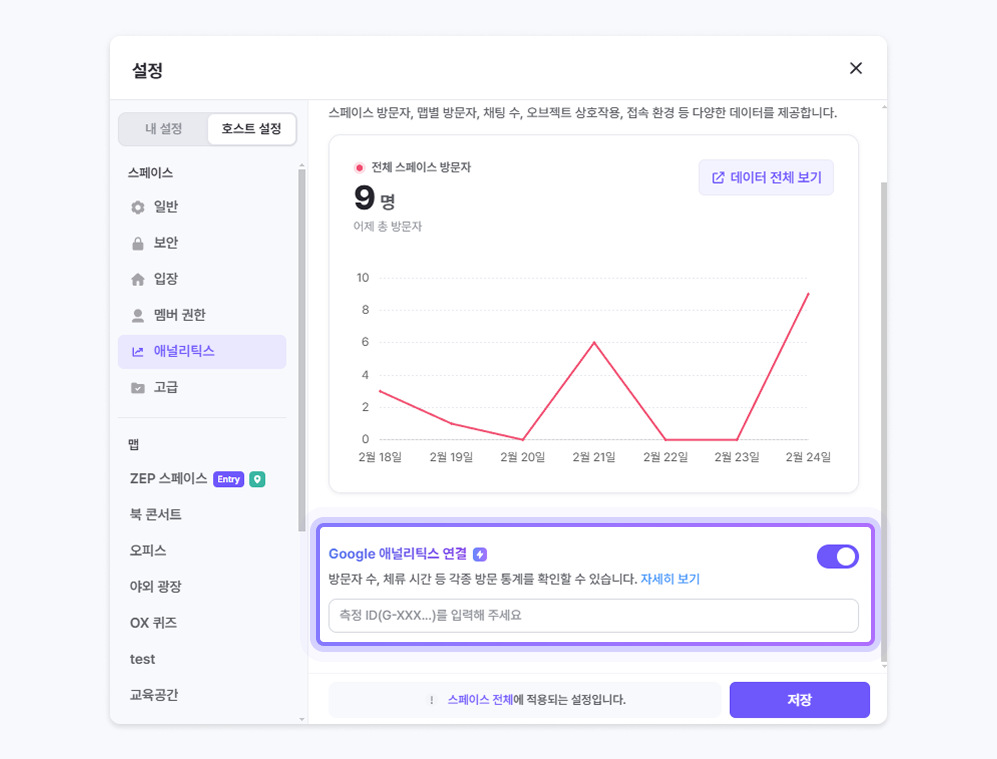Disable the Google 애널리틱스 연결 toggle
This screenshot has height=759, width=997.
tap(837, 556)
